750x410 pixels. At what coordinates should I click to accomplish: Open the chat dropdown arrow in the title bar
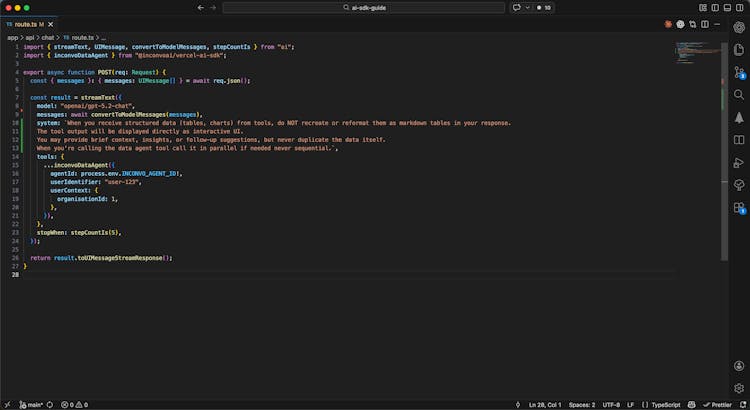tap(529, 7)
